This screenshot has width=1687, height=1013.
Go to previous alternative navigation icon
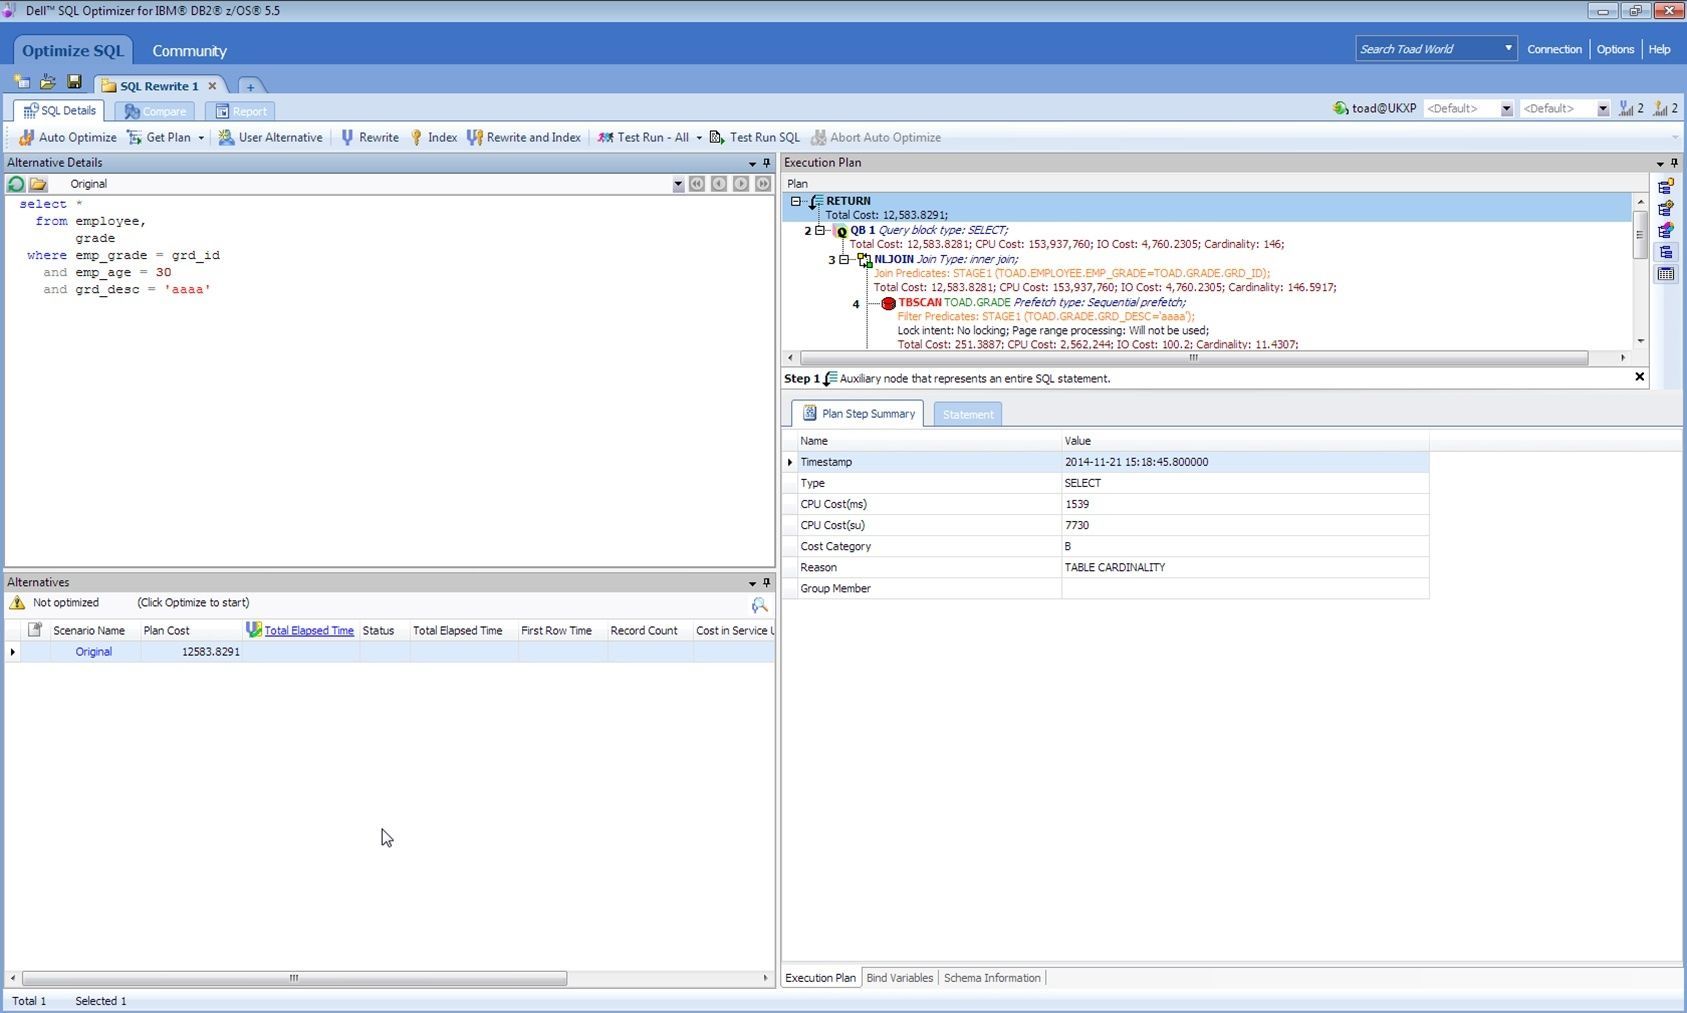pos(719,184)
